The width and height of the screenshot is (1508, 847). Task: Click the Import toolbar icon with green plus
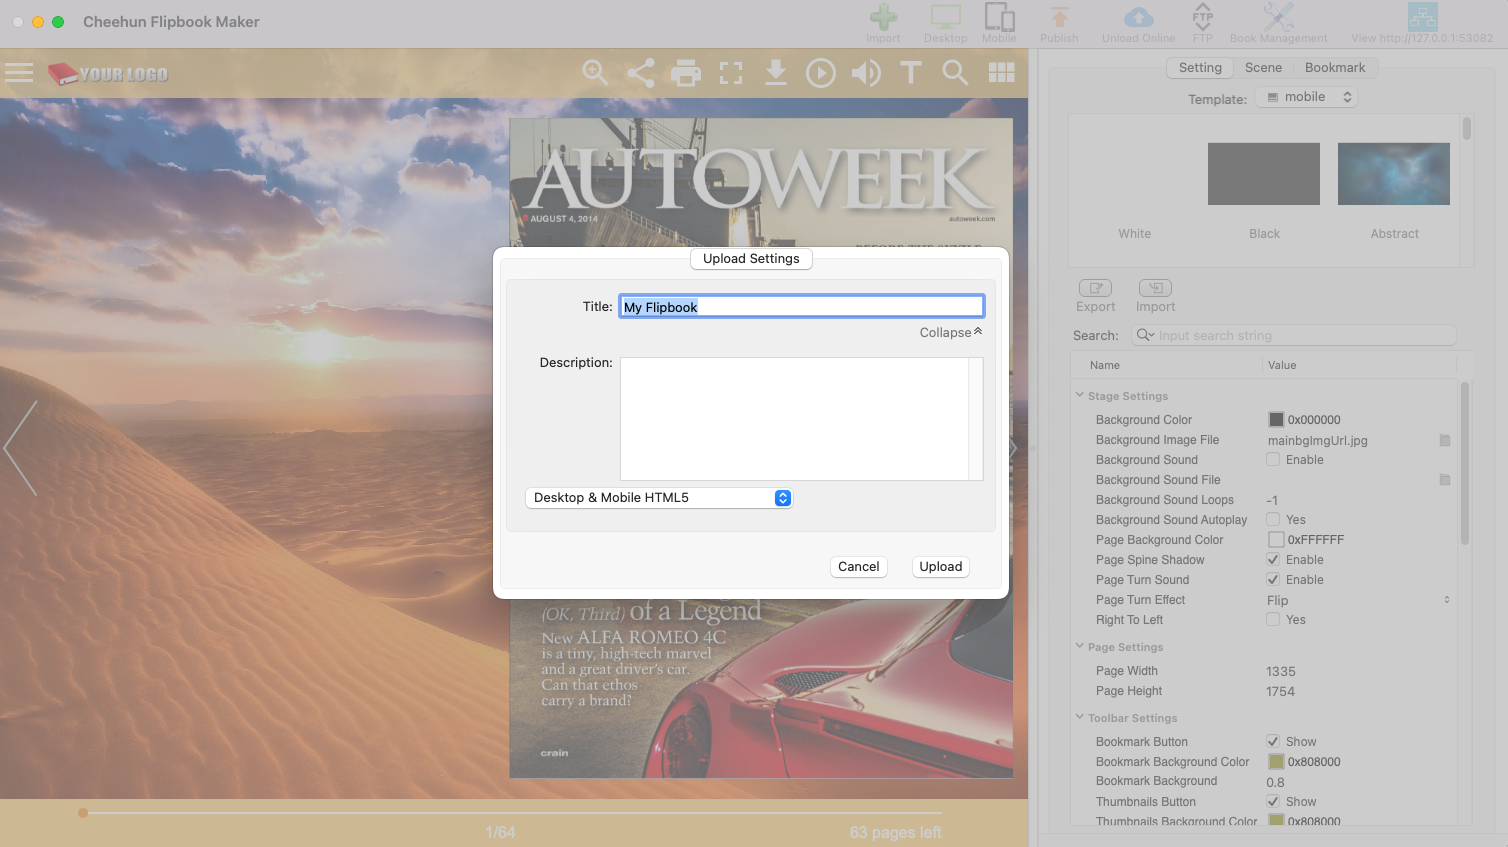(883, 18)
